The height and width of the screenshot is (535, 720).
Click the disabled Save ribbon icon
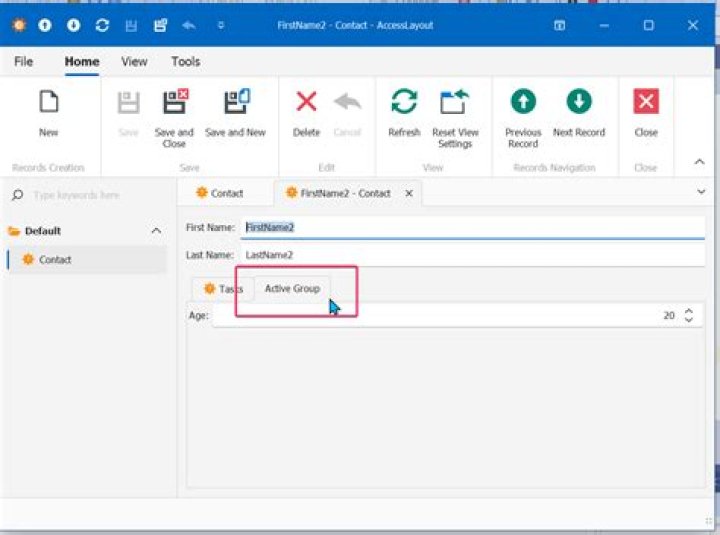(x=129, y=102)
